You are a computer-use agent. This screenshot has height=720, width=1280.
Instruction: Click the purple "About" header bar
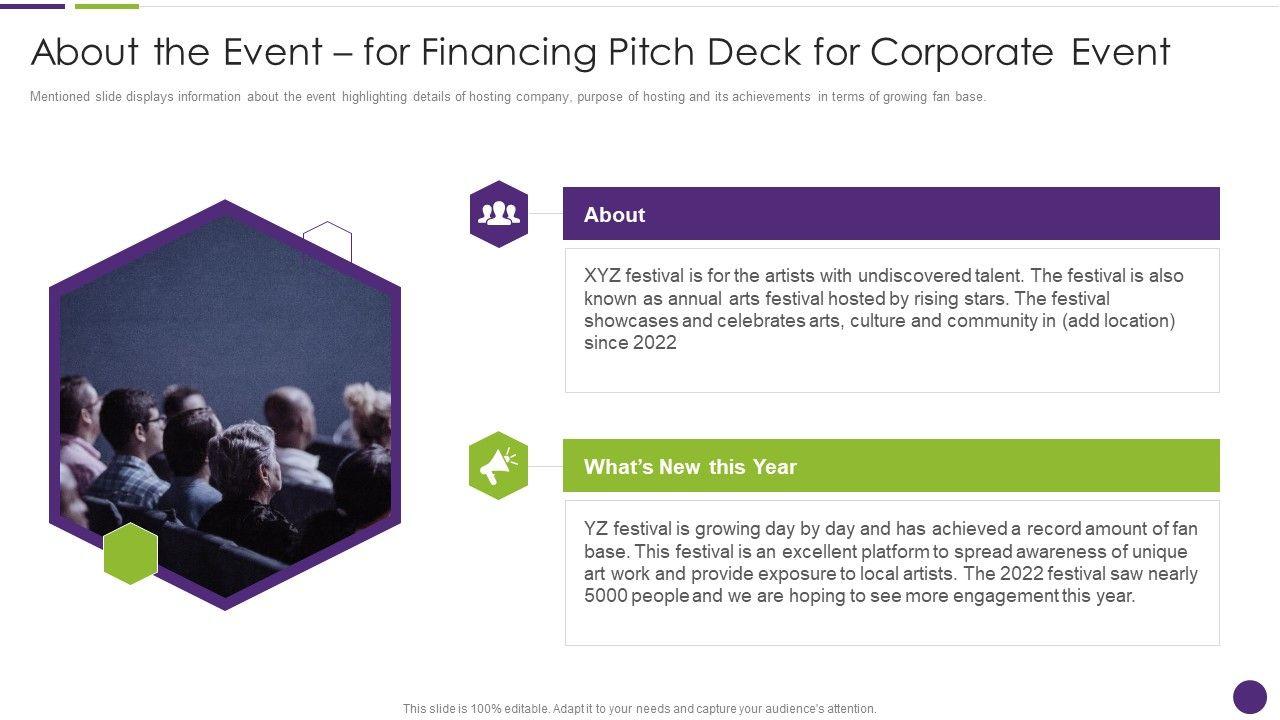(890, 214)
